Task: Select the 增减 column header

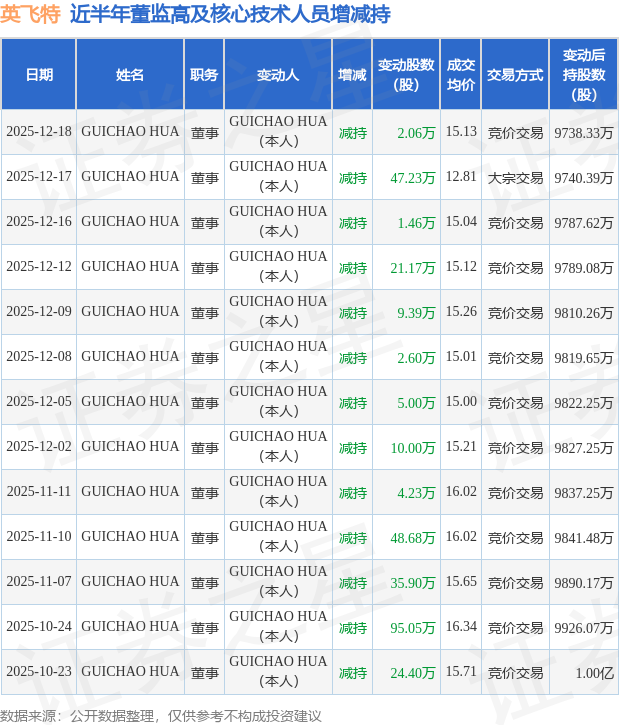Action: point(352,75)
